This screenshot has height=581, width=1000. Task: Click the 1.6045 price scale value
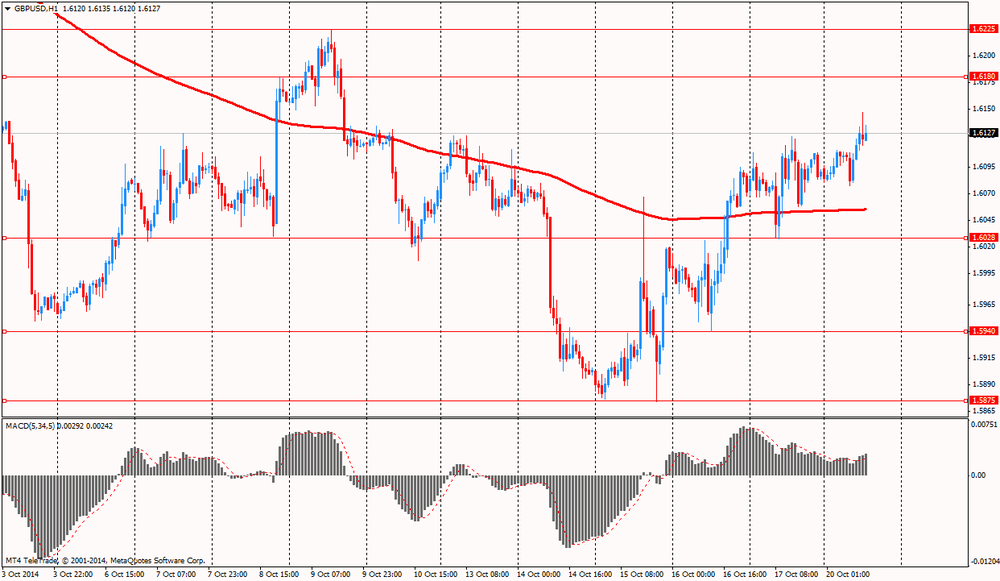983,219
